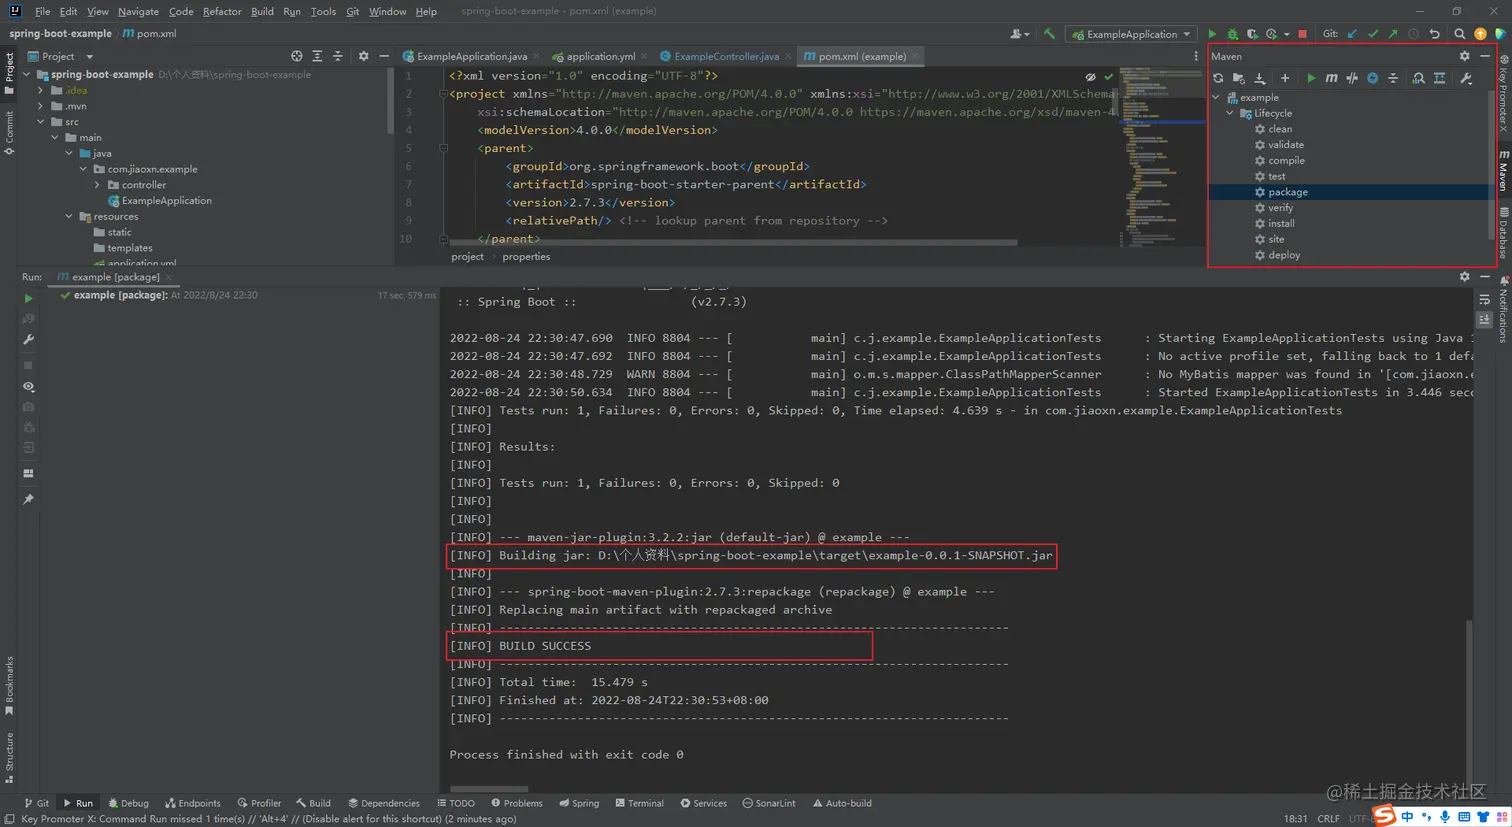Open run-with-profiler dropdown arrow
The width and height of the screenshot is (1512, 827).
[1286, 34]
